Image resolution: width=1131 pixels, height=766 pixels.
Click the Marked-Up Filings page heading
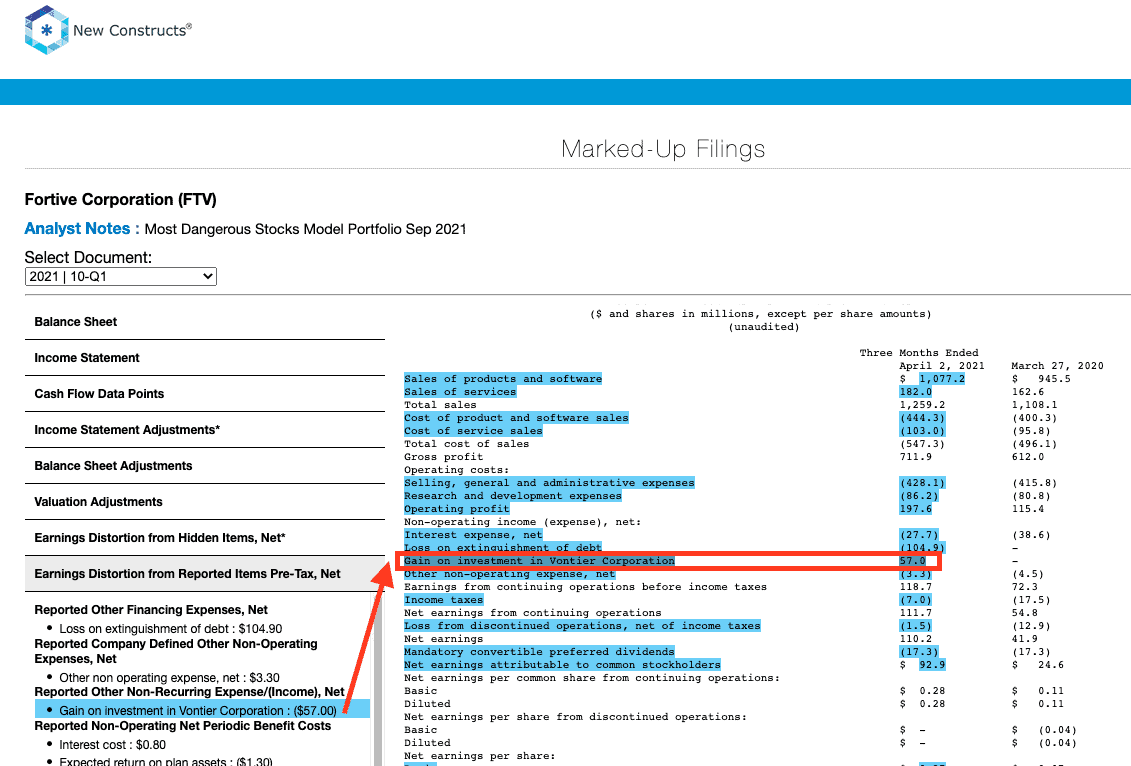[x=663, y=149]
